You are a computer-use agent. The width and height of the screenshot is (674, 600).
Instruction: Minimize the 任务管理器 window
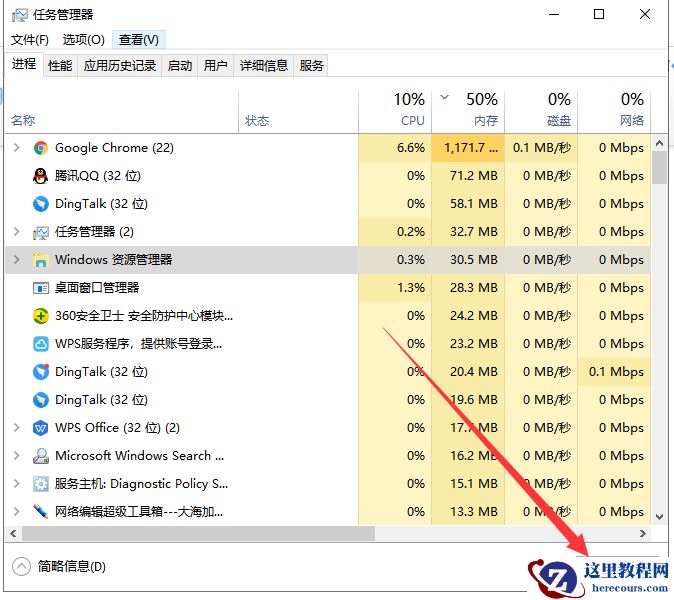coord(554,14)
